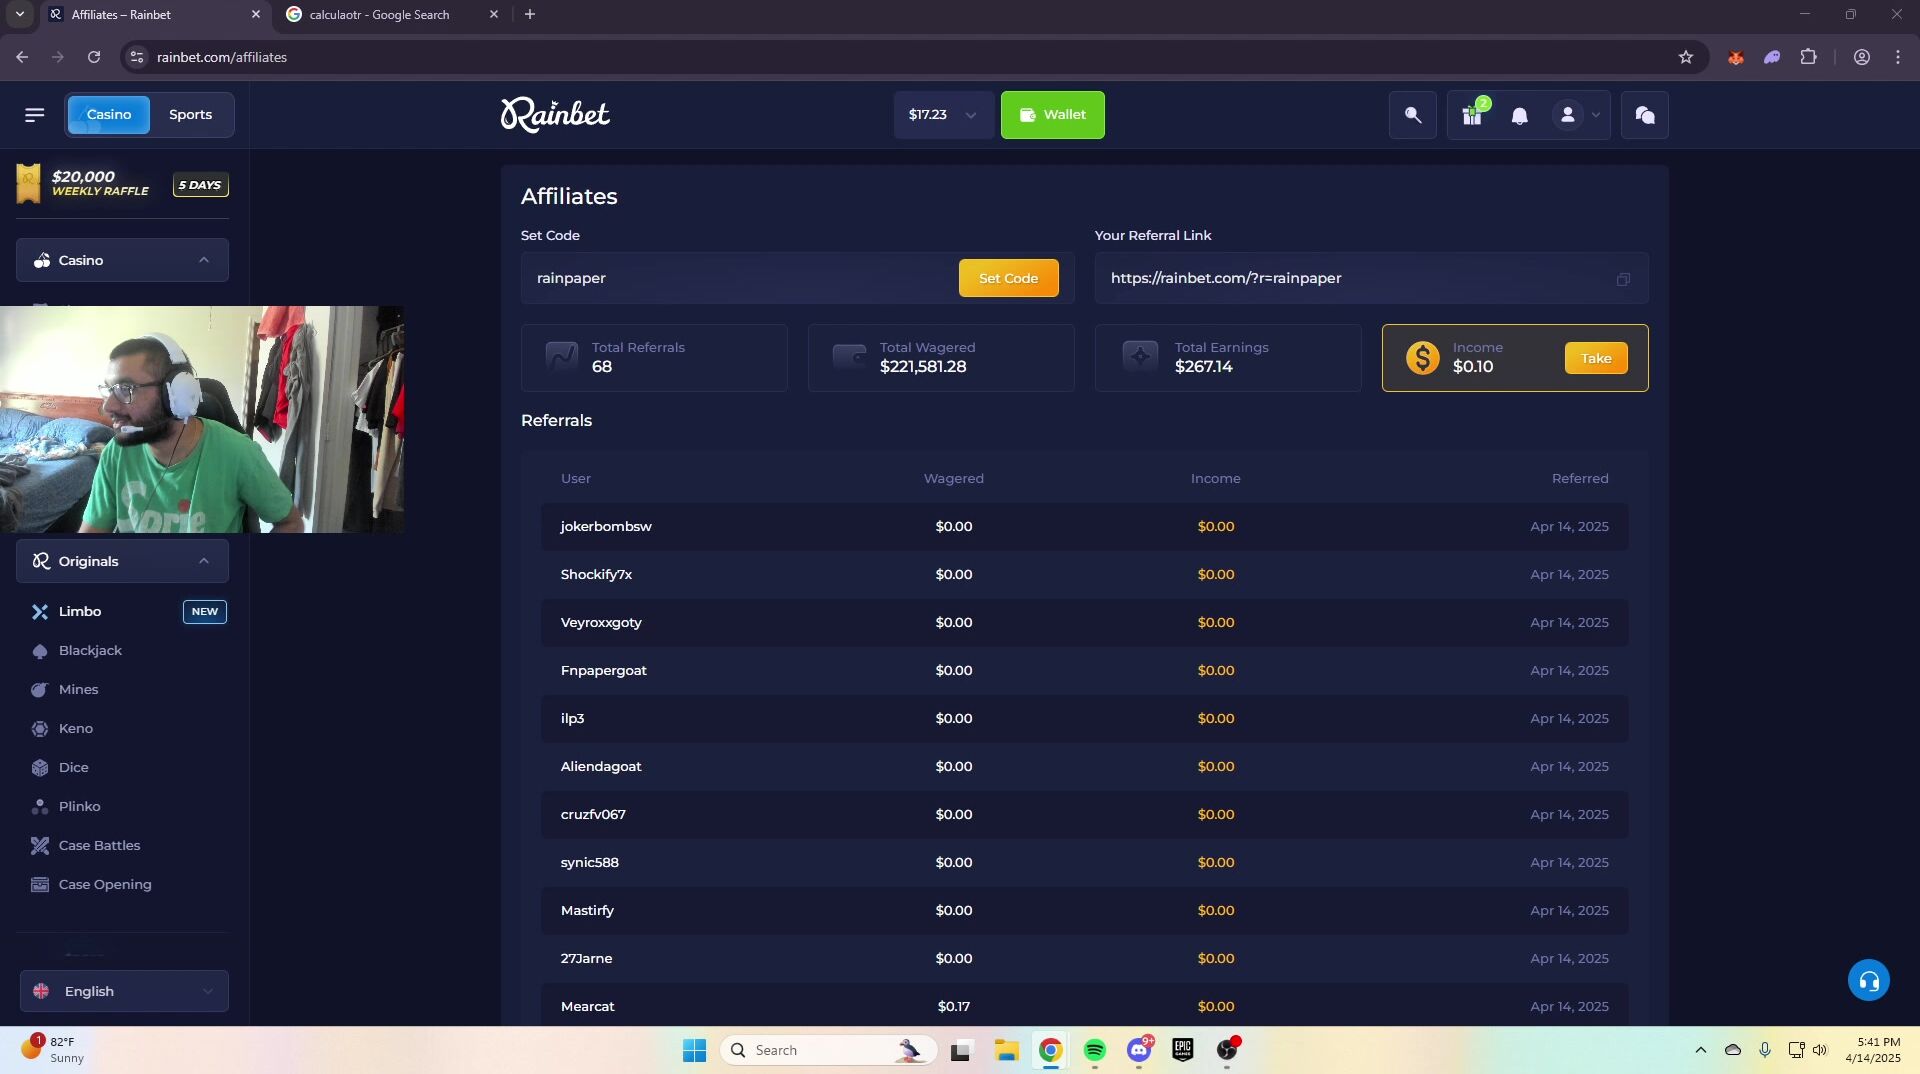
Task: Open the search magnifier icon
Action: click(1412, 115)
